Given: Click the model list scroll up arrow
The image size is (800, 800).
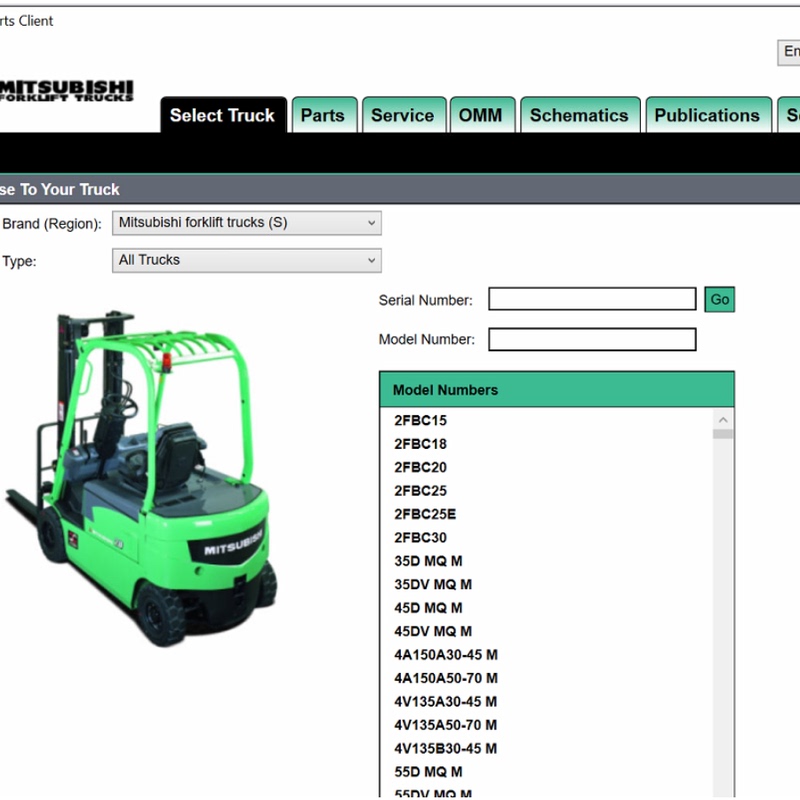Looking at the screenshot, I should [722, 420].
